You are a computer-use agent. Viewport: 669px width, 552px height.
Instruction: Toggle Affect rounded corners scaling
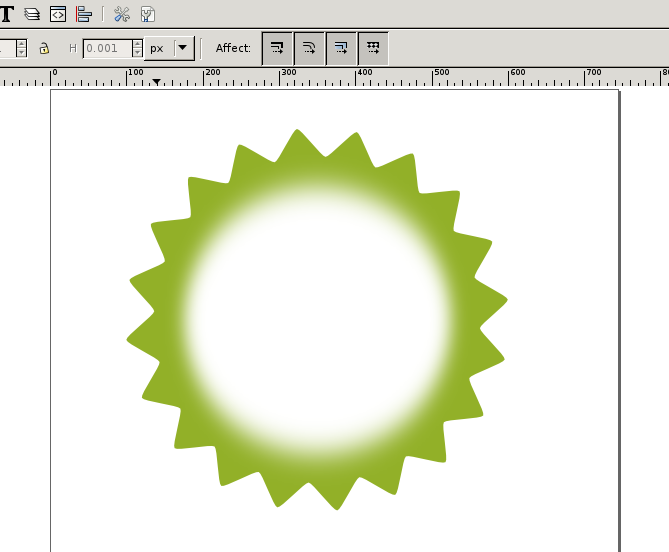click(309, 48)
